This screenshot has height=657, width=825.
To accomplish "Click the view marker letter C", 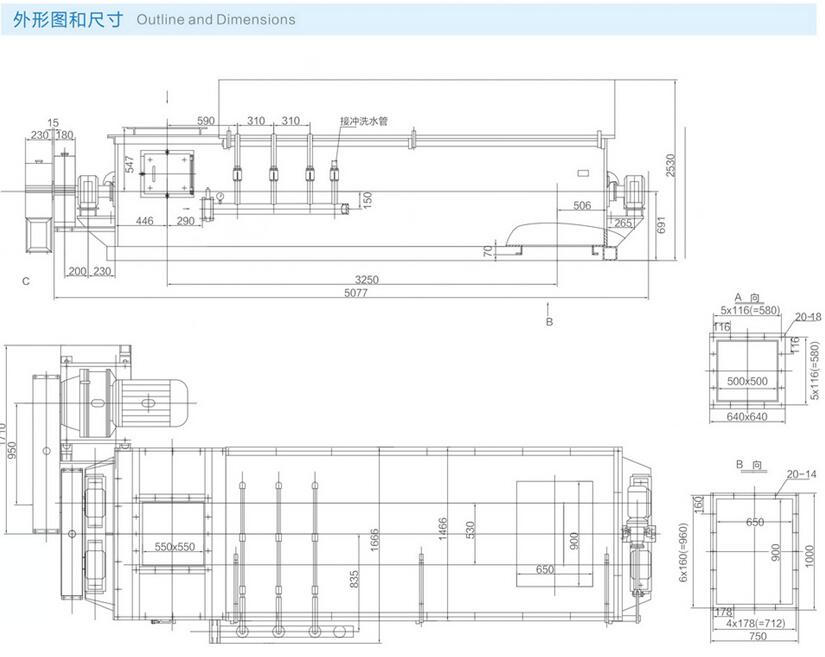I will 25,281.
